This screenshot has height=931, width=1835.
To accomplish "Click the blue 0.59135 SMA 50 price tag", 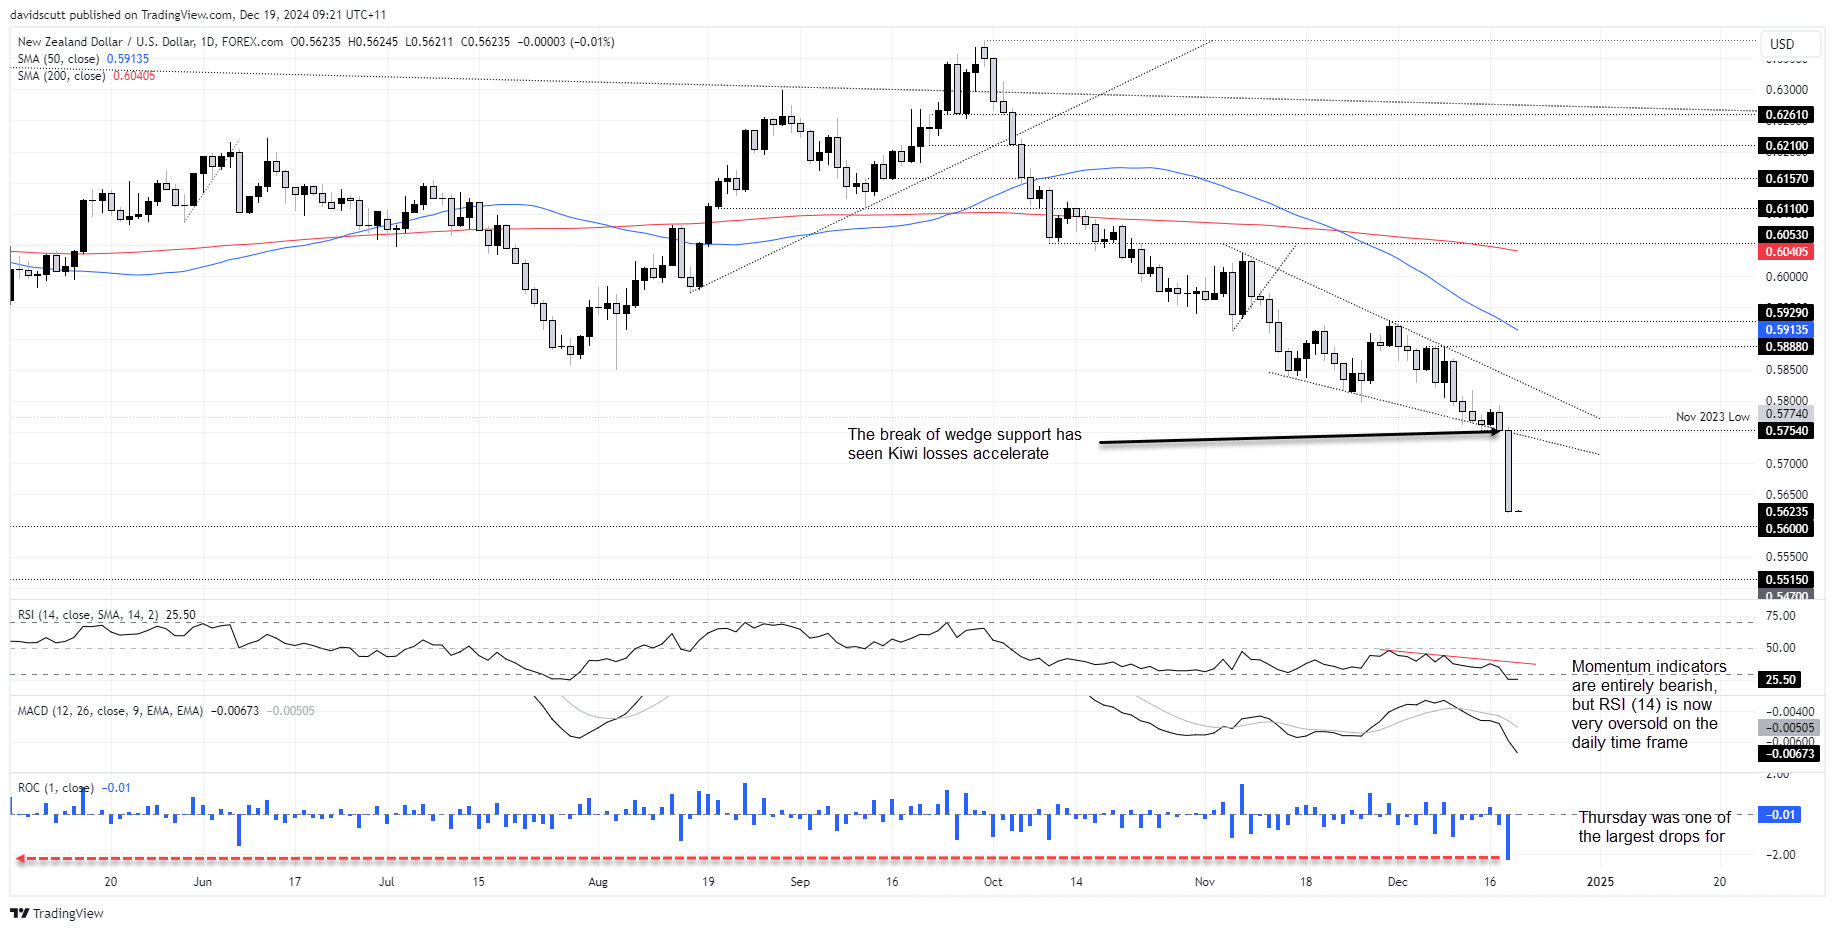I will [x=1786, y=330].
